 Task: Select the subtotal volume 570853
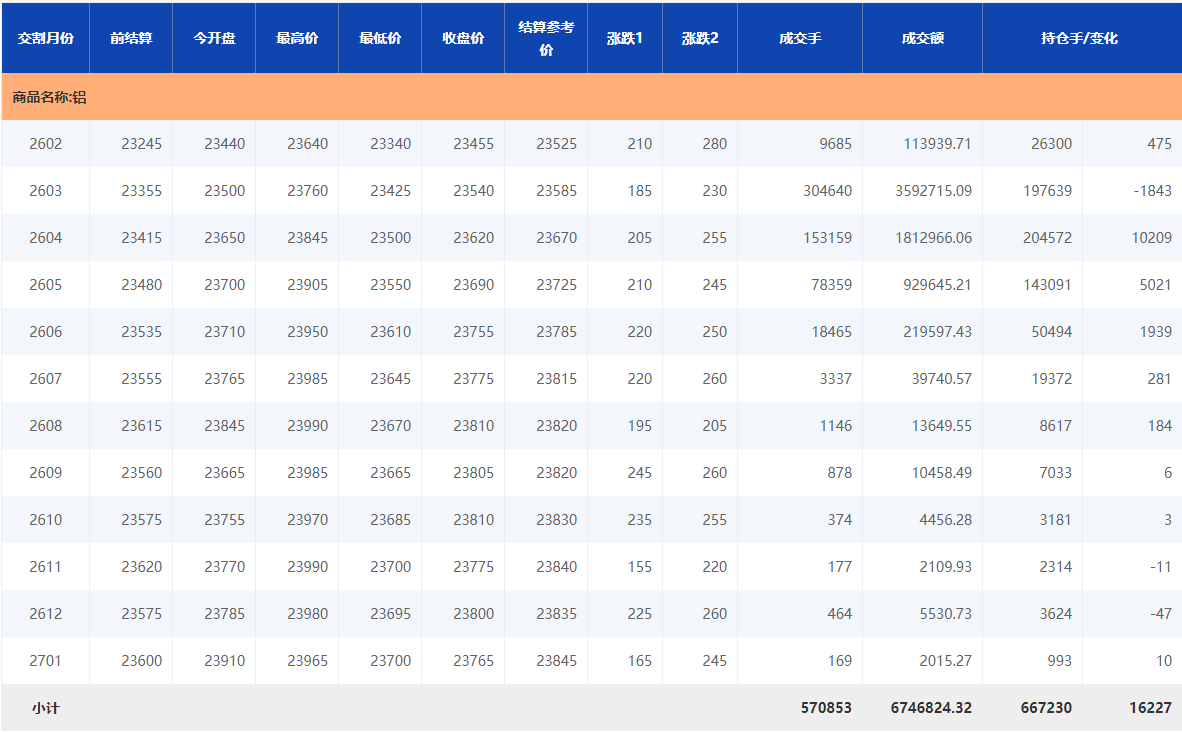826,707
